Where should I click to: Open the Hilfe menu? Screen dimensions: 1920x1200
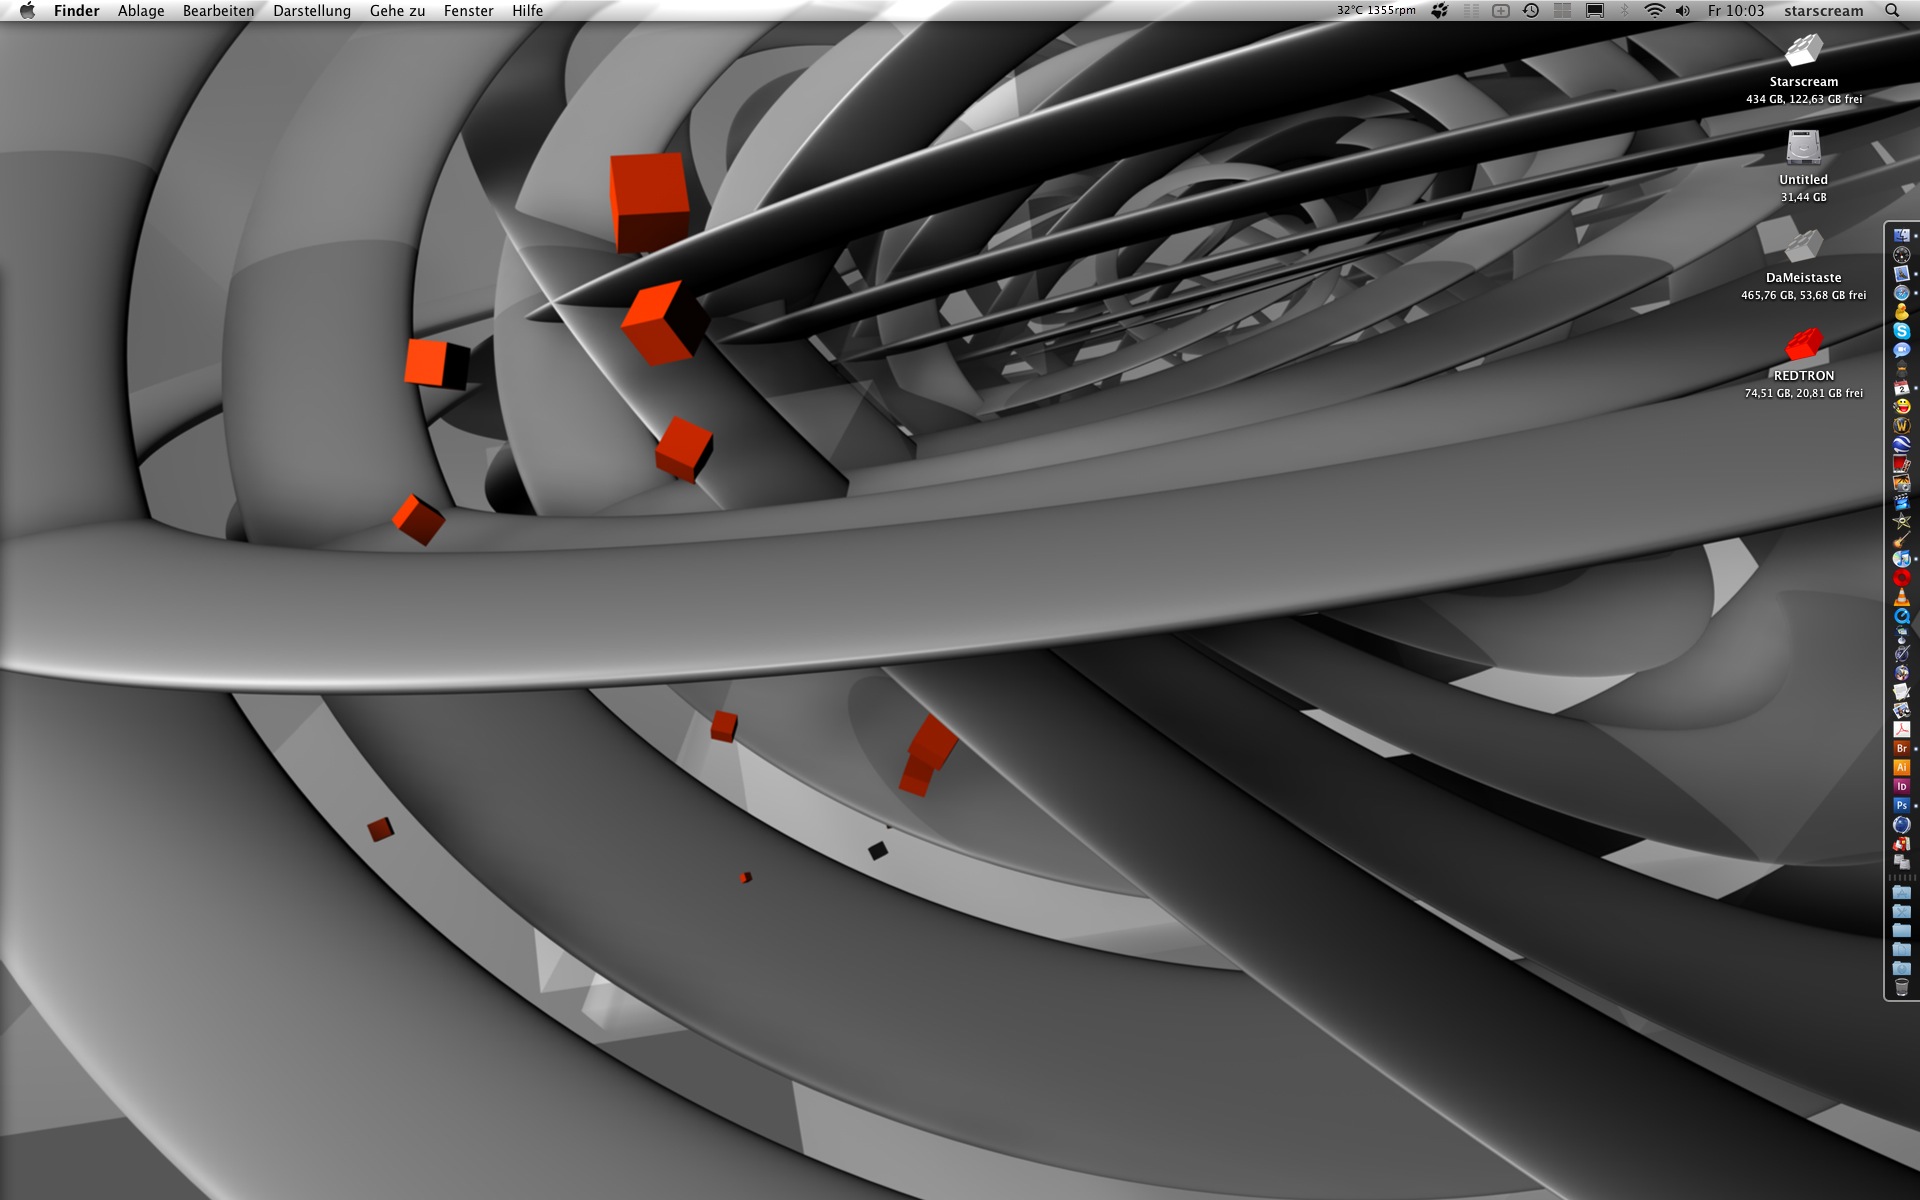(x=527, y=11)
